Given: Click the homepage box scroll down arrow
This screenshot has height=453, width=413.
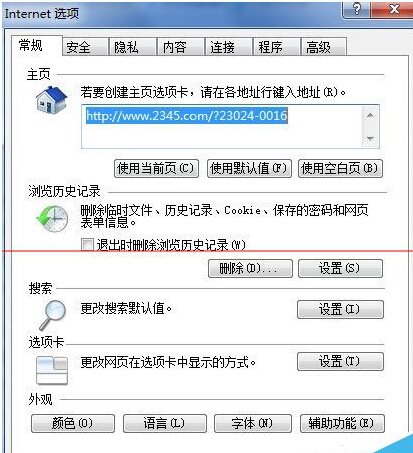Looking at the screenshot, I should pos(370,138).
